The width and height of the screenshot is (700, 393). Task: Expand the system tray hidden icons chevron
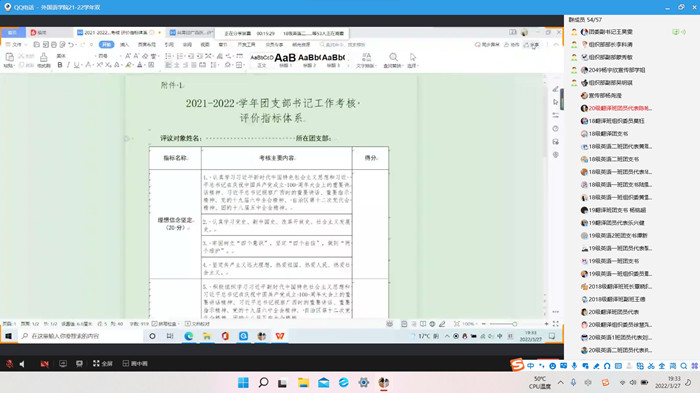tap(561, 383)
